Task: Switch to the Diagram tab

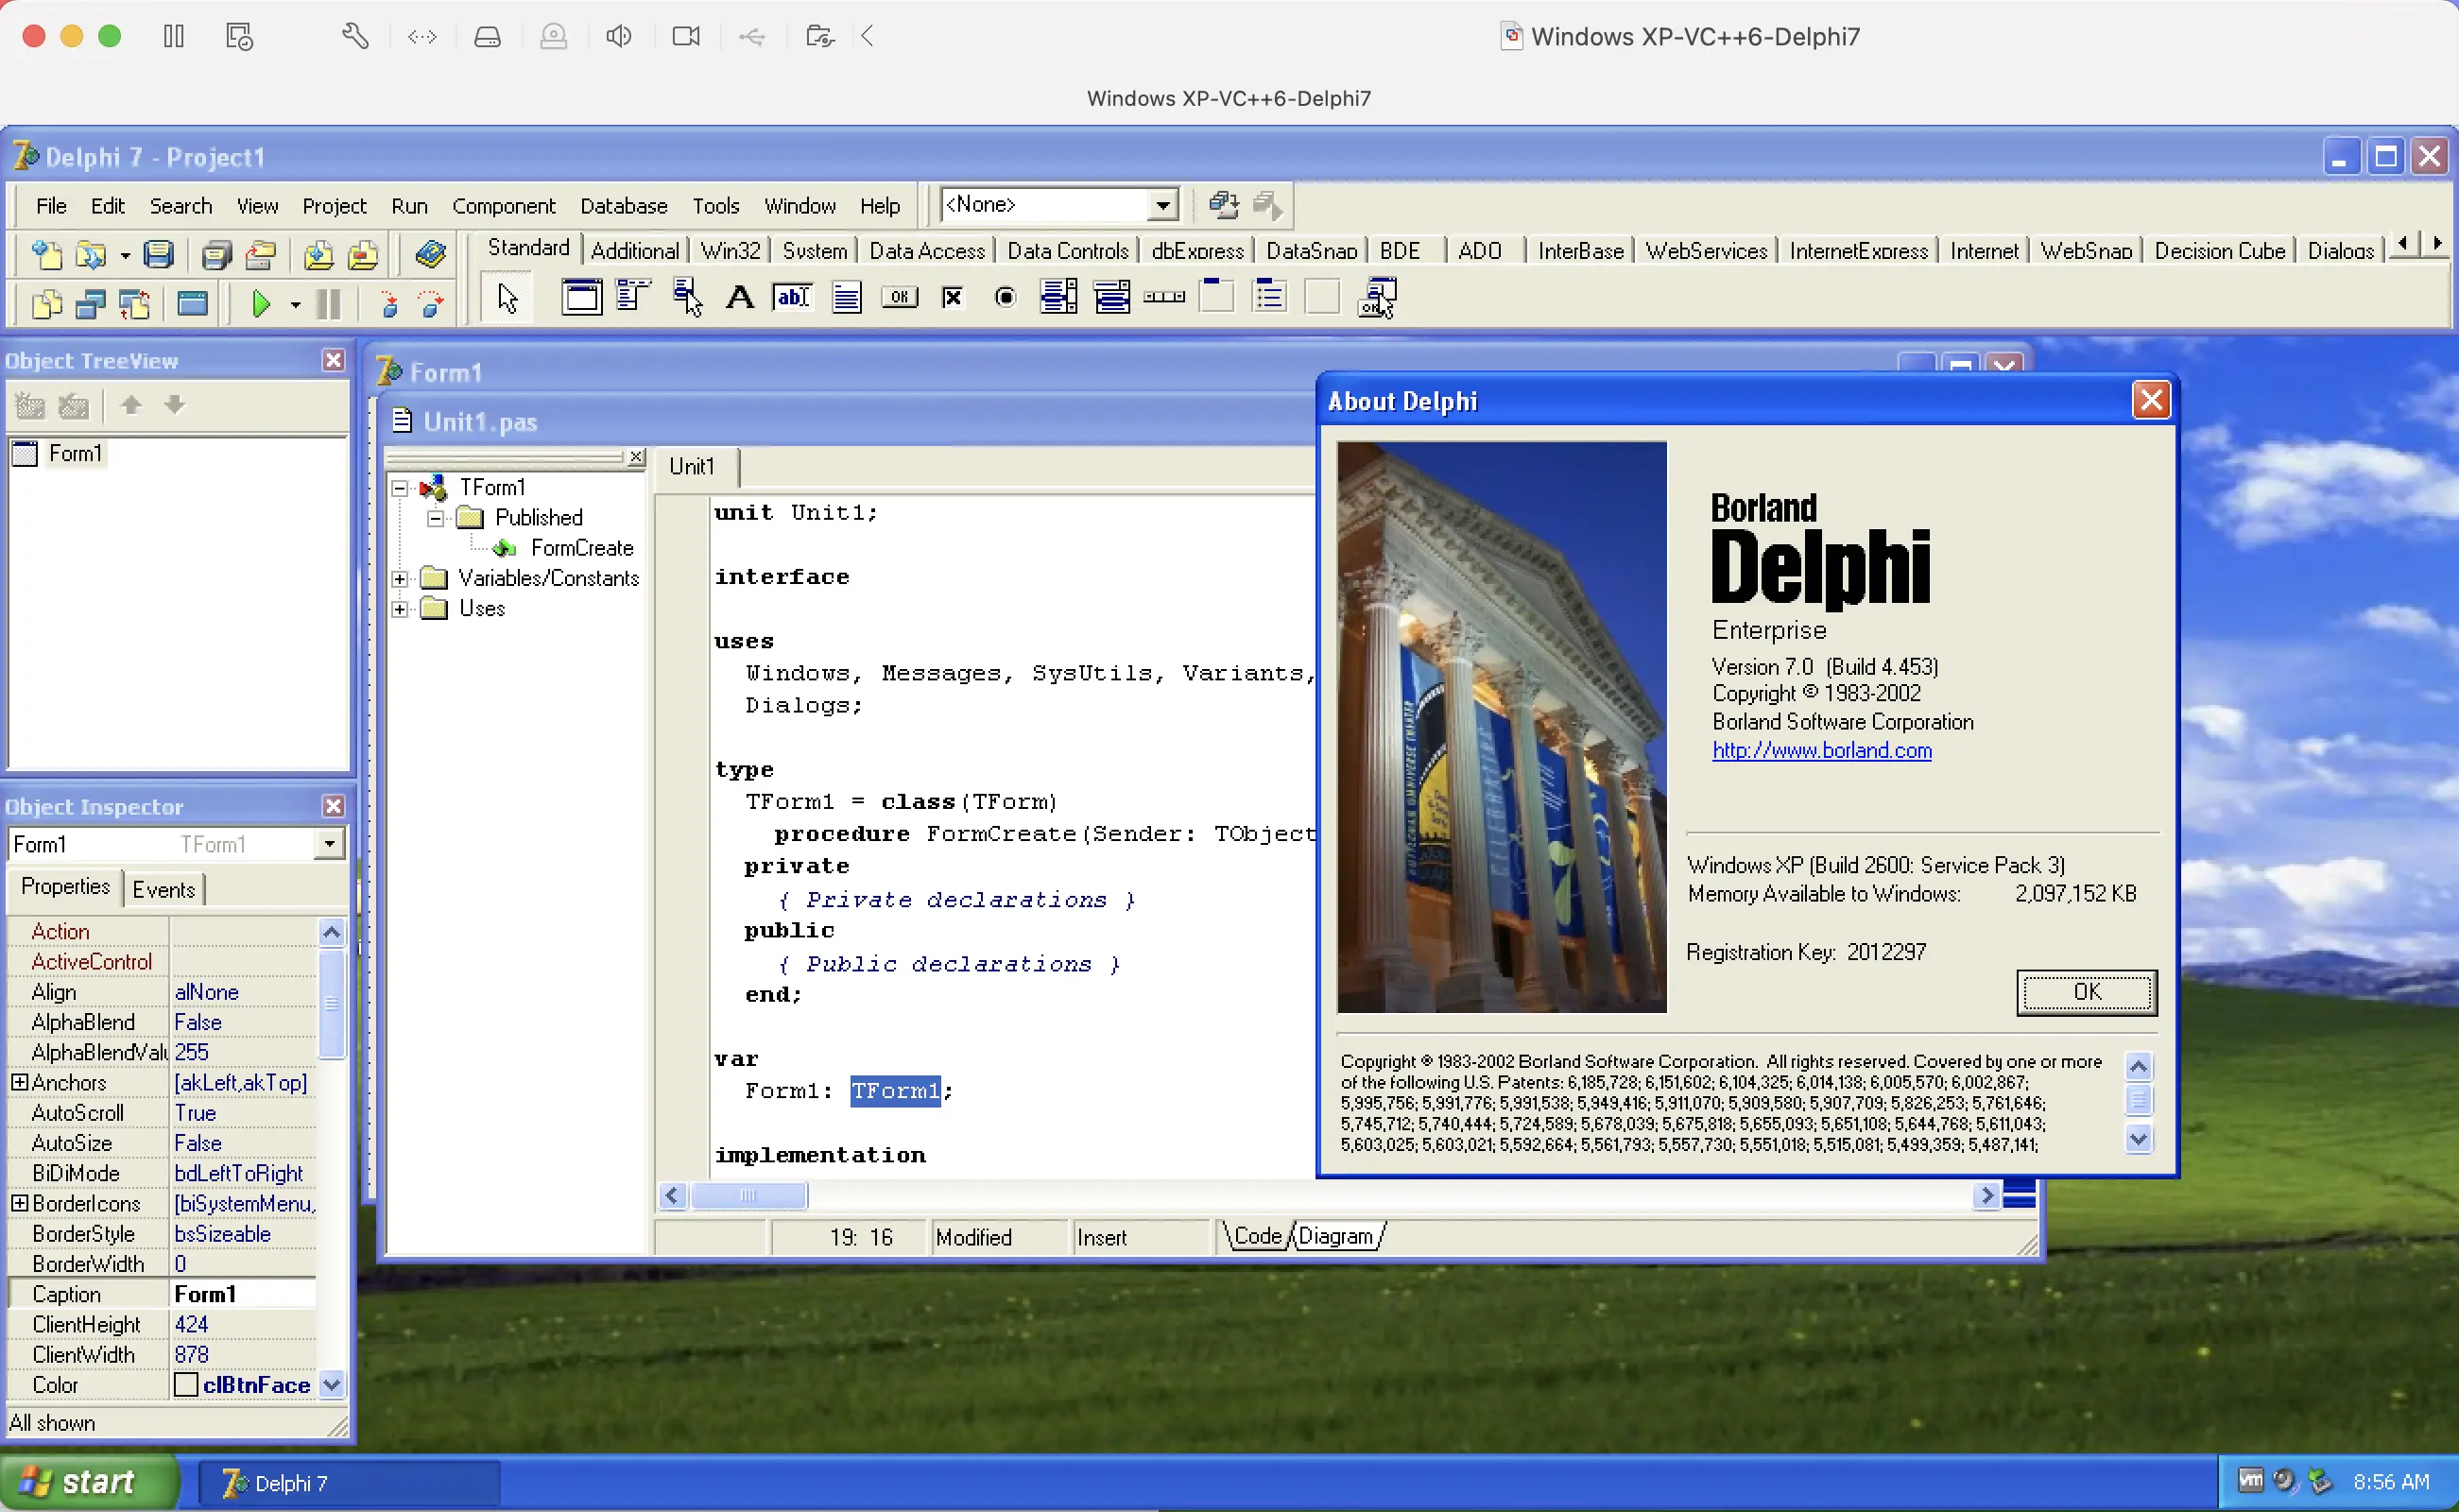Action: (x=1335, y=1236)
